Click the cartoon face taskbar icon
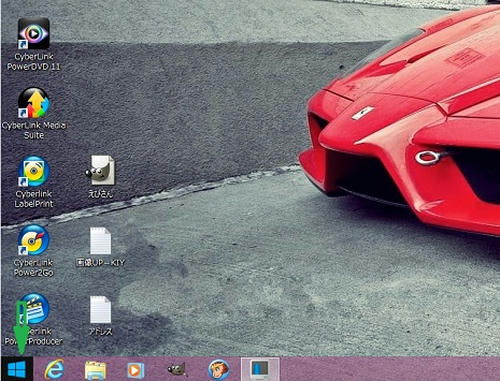Image resolution: width=500 pixels, height=381 pixels. tap(219, 369)
